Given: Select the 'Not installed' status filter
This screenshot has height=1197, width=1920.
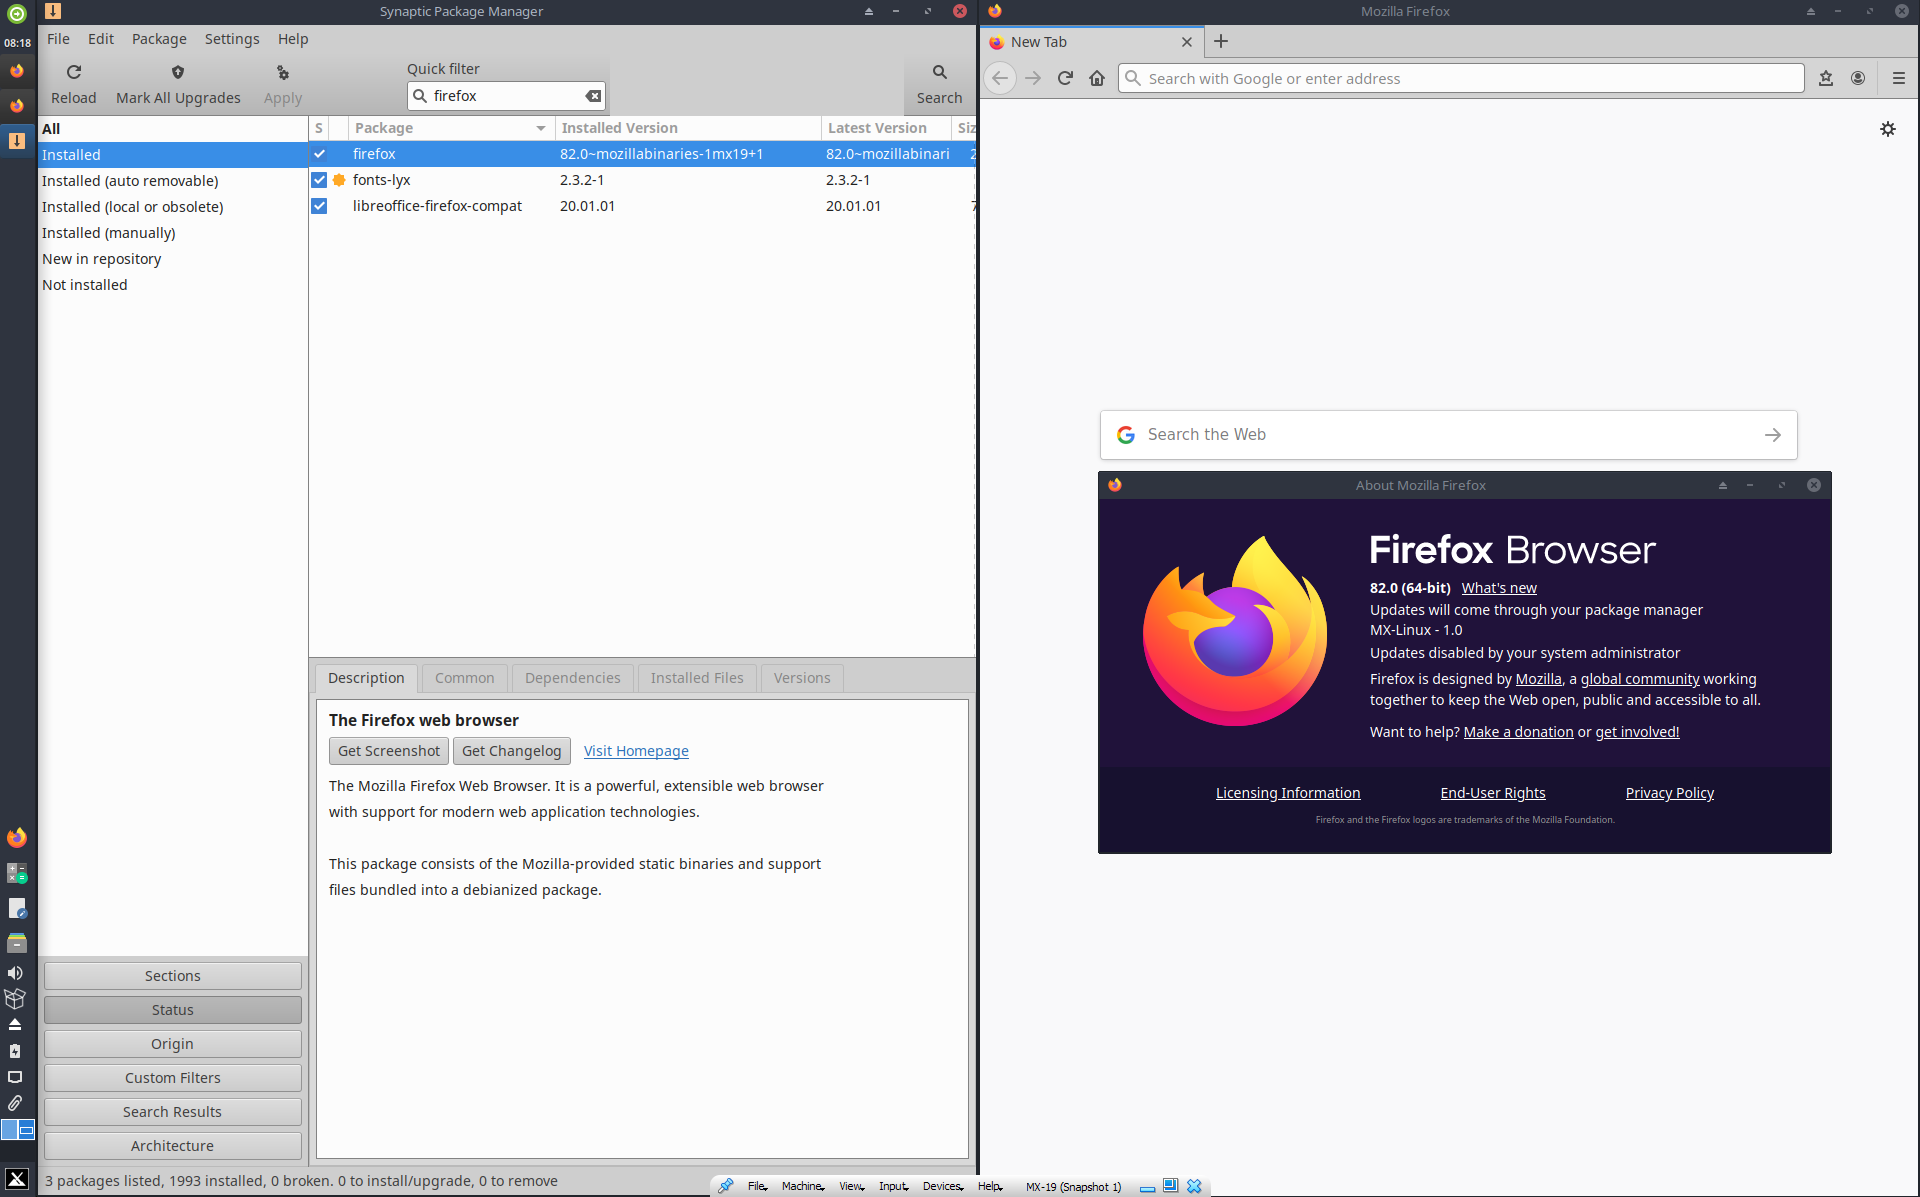Looking at the screenshot, I should coord(85,285).
